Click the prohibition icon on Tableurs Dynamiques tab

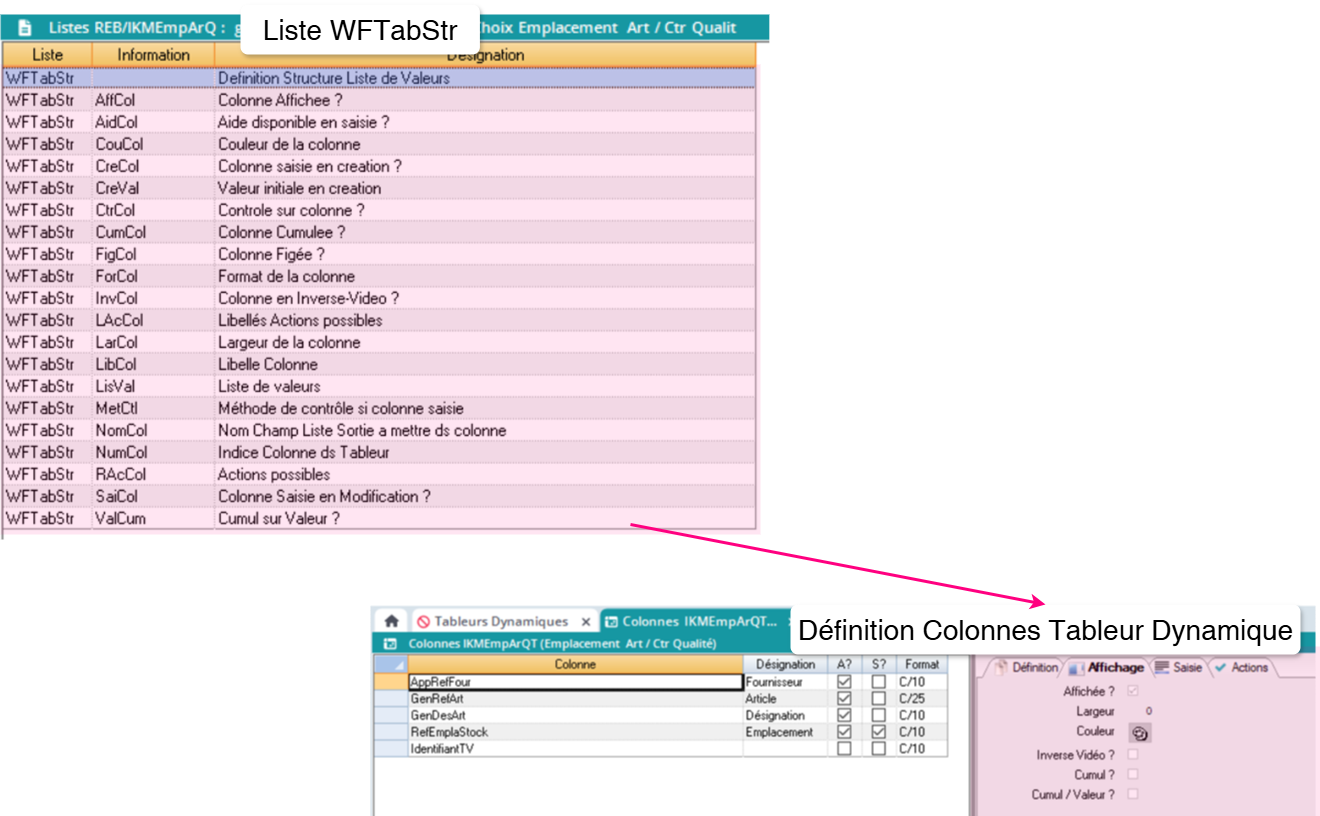click(424, 621)
